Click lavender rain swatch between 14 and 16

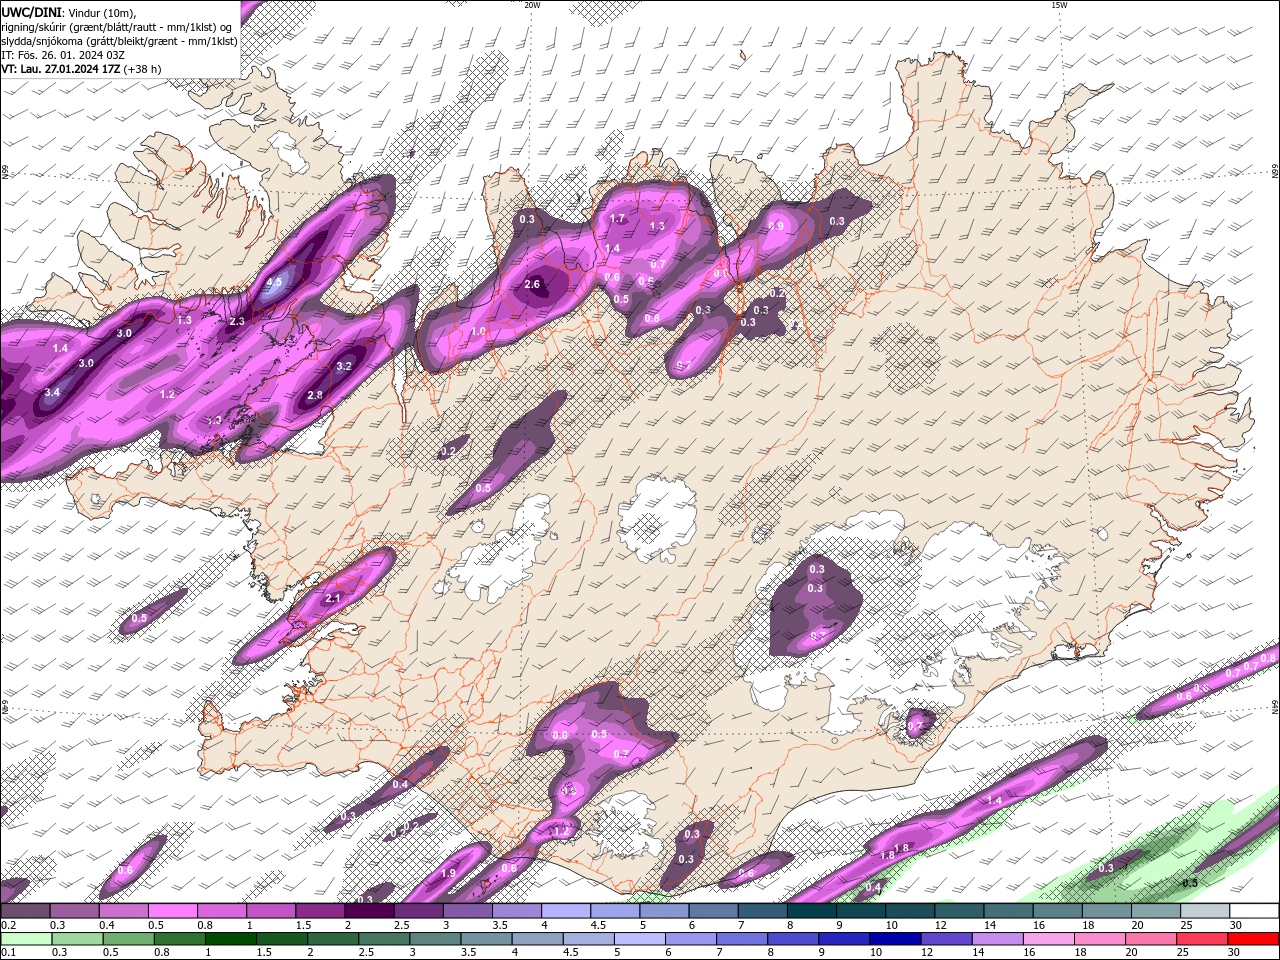click(x=997, y=939)
